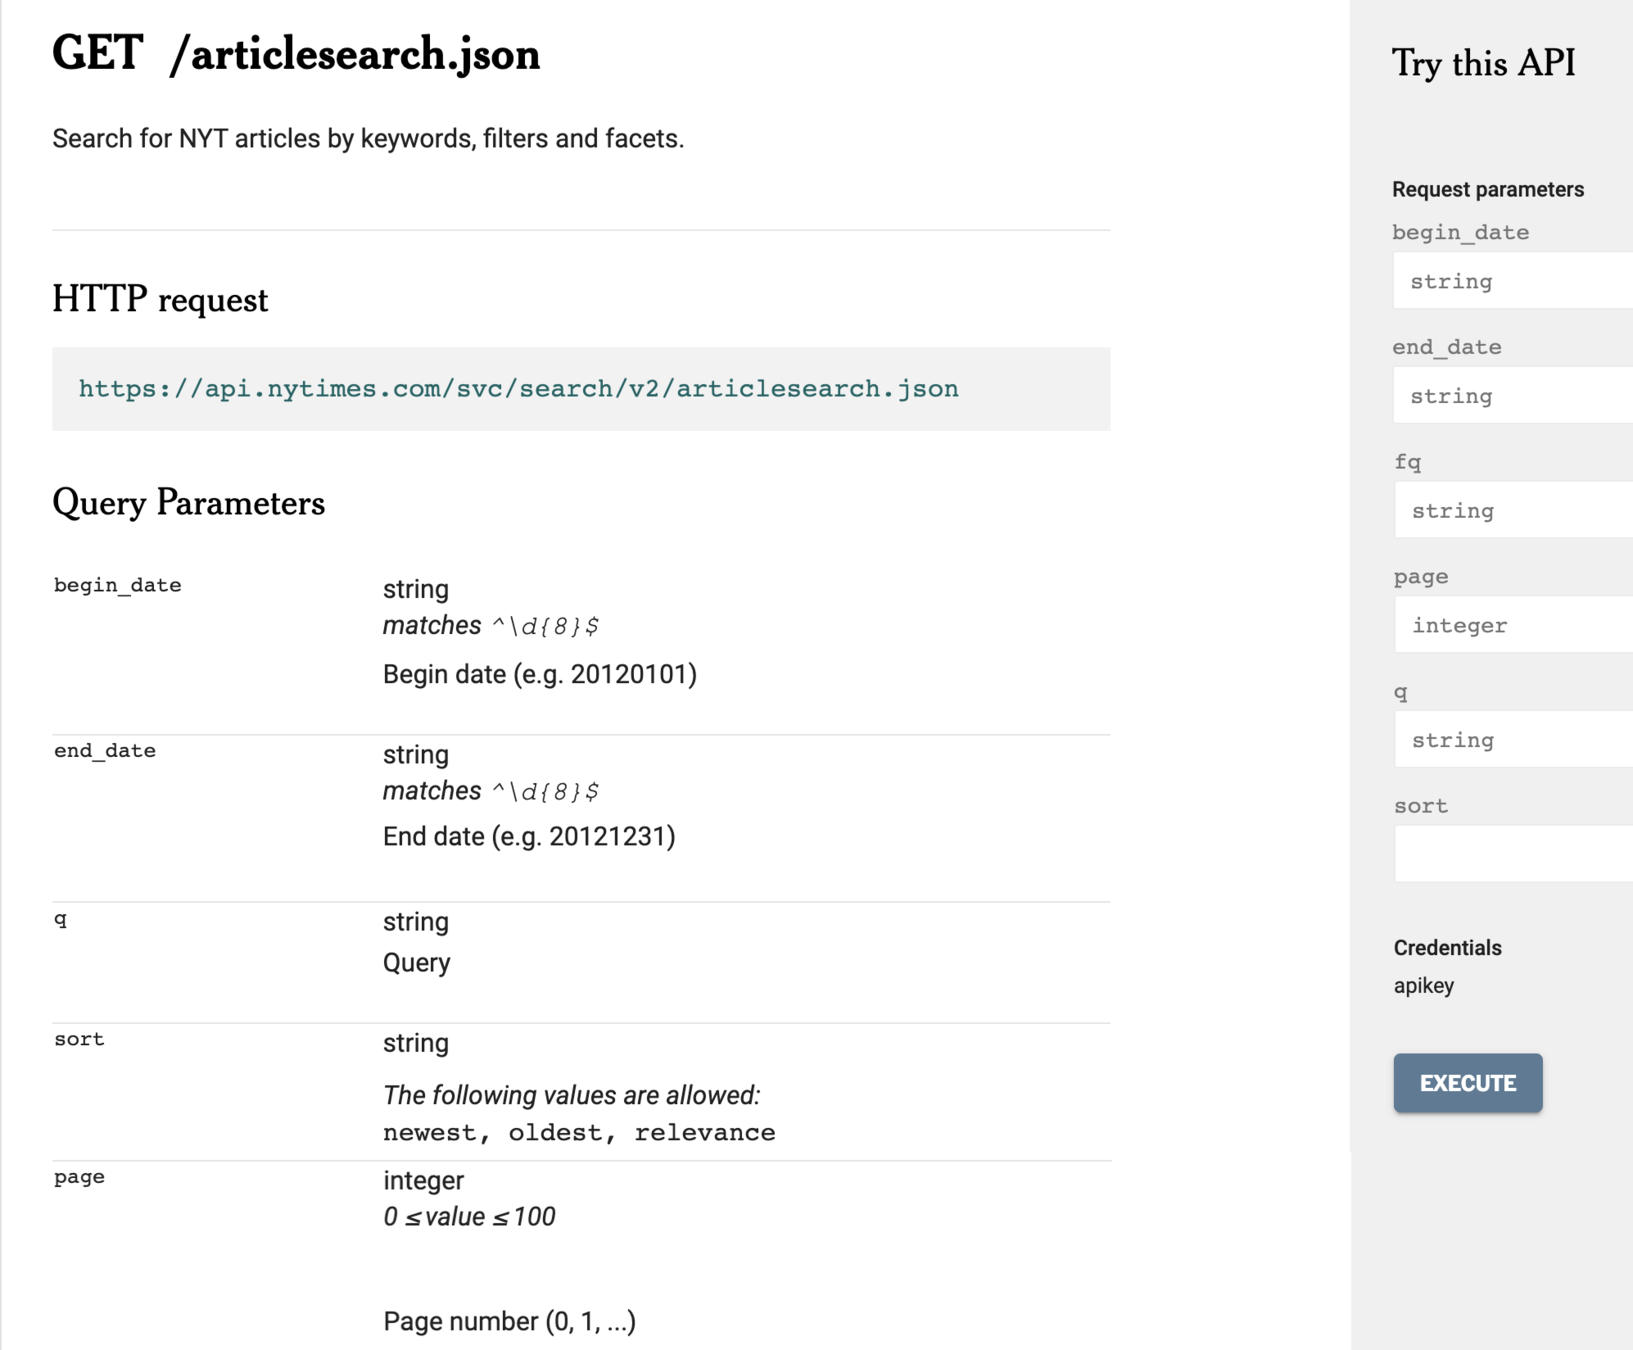Viewport: 1633px width, 1350px height.
Task: Click the 'Page number (0, 1, ...)' description
Action: point(509,1322)
